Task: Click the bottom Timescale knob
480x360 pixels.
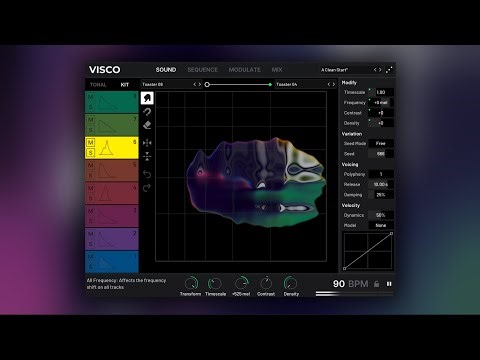Action: click(215, 283)
